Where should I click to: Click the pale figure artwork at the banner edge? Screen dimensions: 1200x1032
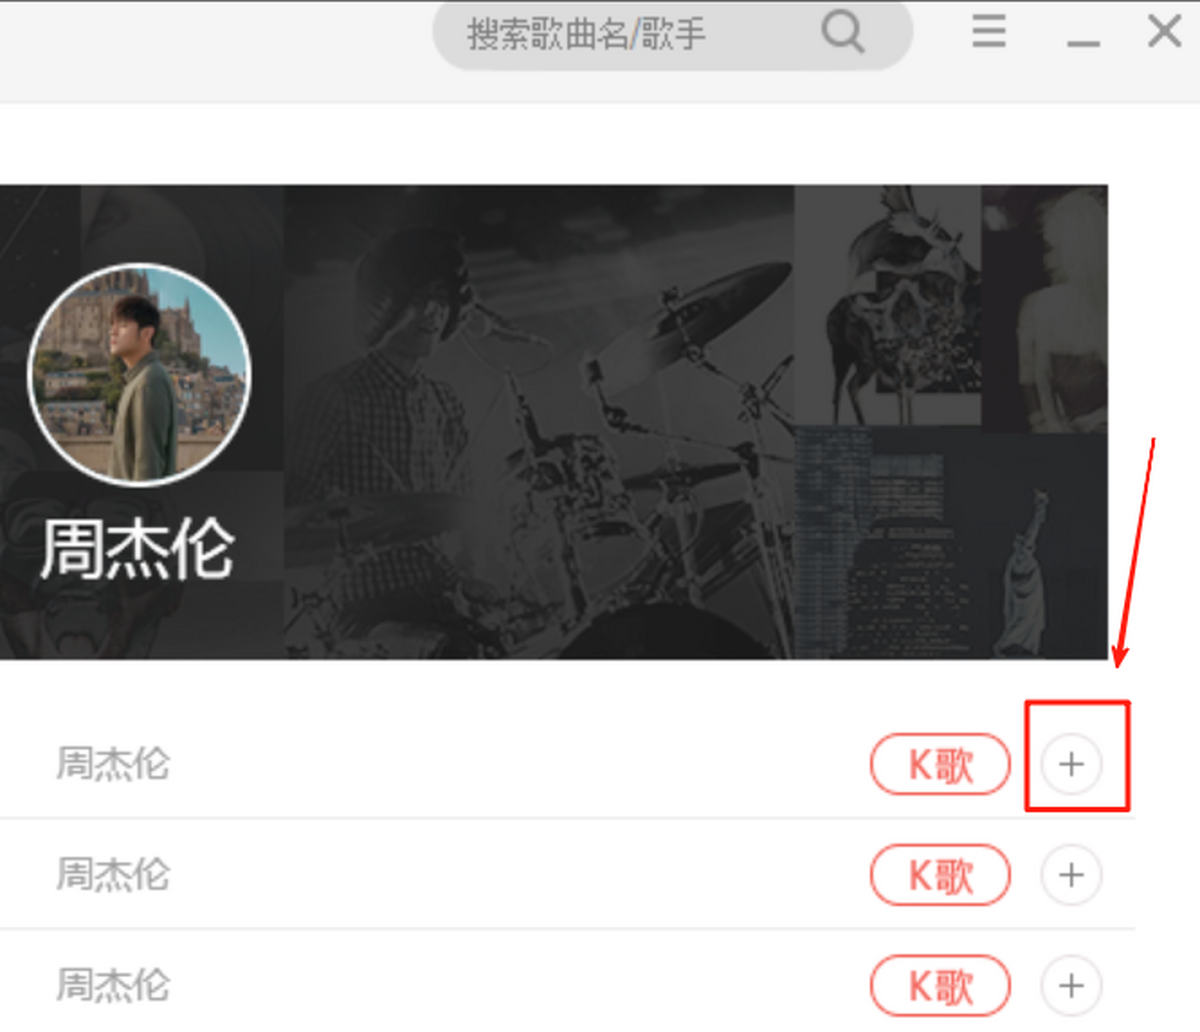click(1045, 308)
